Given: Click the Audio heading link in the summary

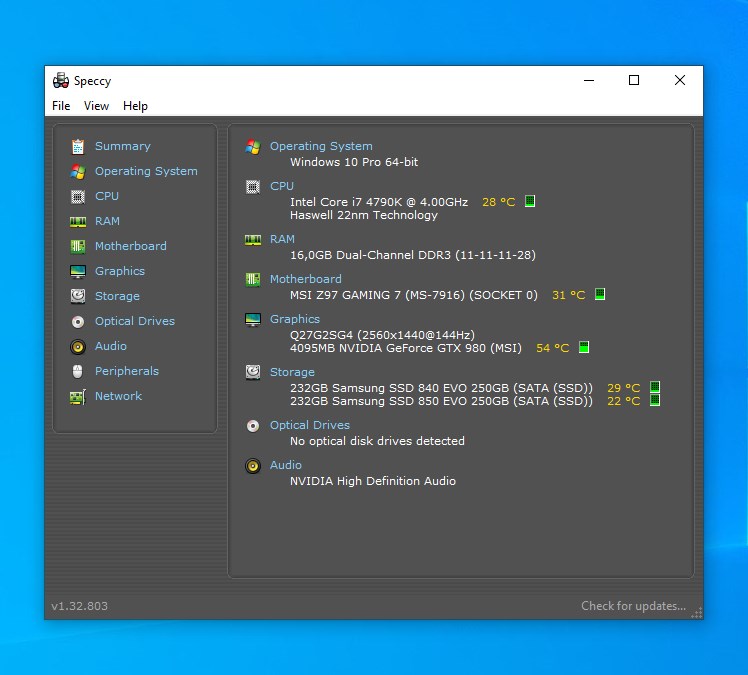Looking at the screenshot, I should pos(286,465).
